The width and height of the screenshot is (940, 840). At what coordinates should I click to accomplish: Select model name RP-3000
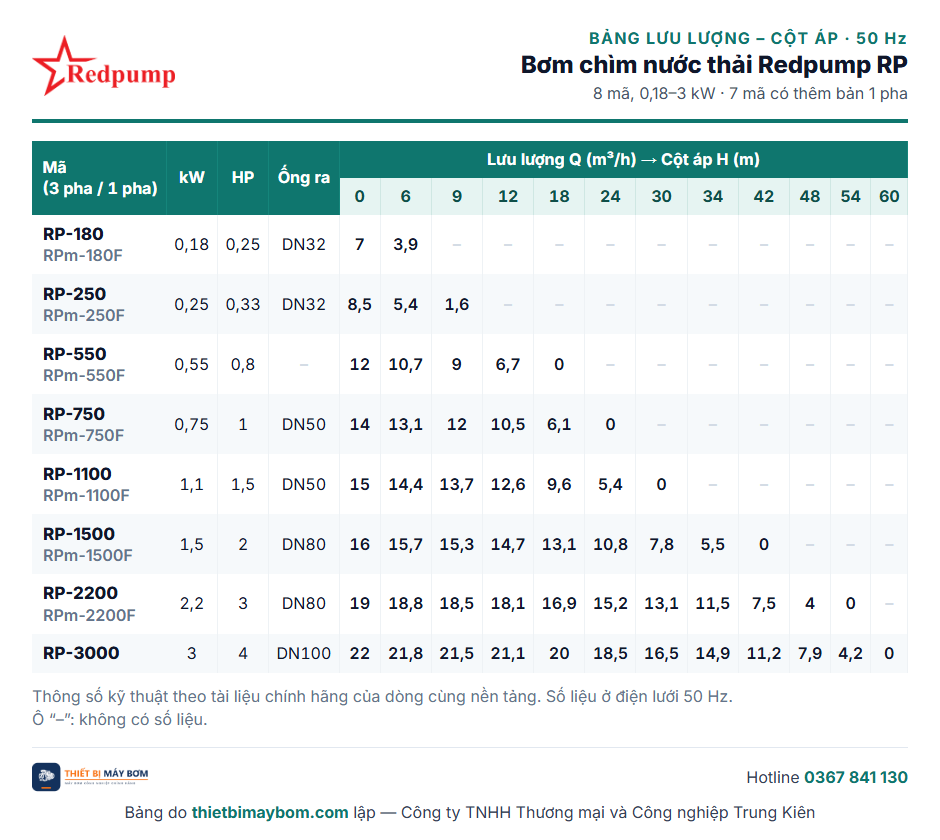click(x=81, y=653)
